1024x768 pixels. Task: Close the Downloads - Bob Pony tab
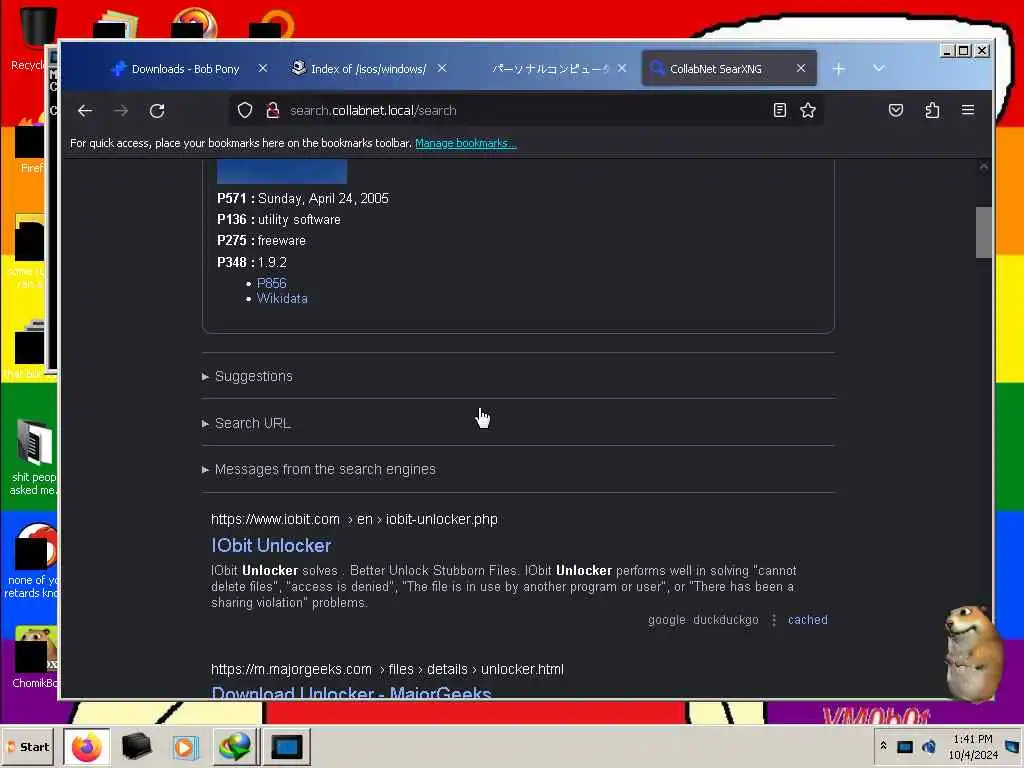pyautogui.click(x=263, y=68)
